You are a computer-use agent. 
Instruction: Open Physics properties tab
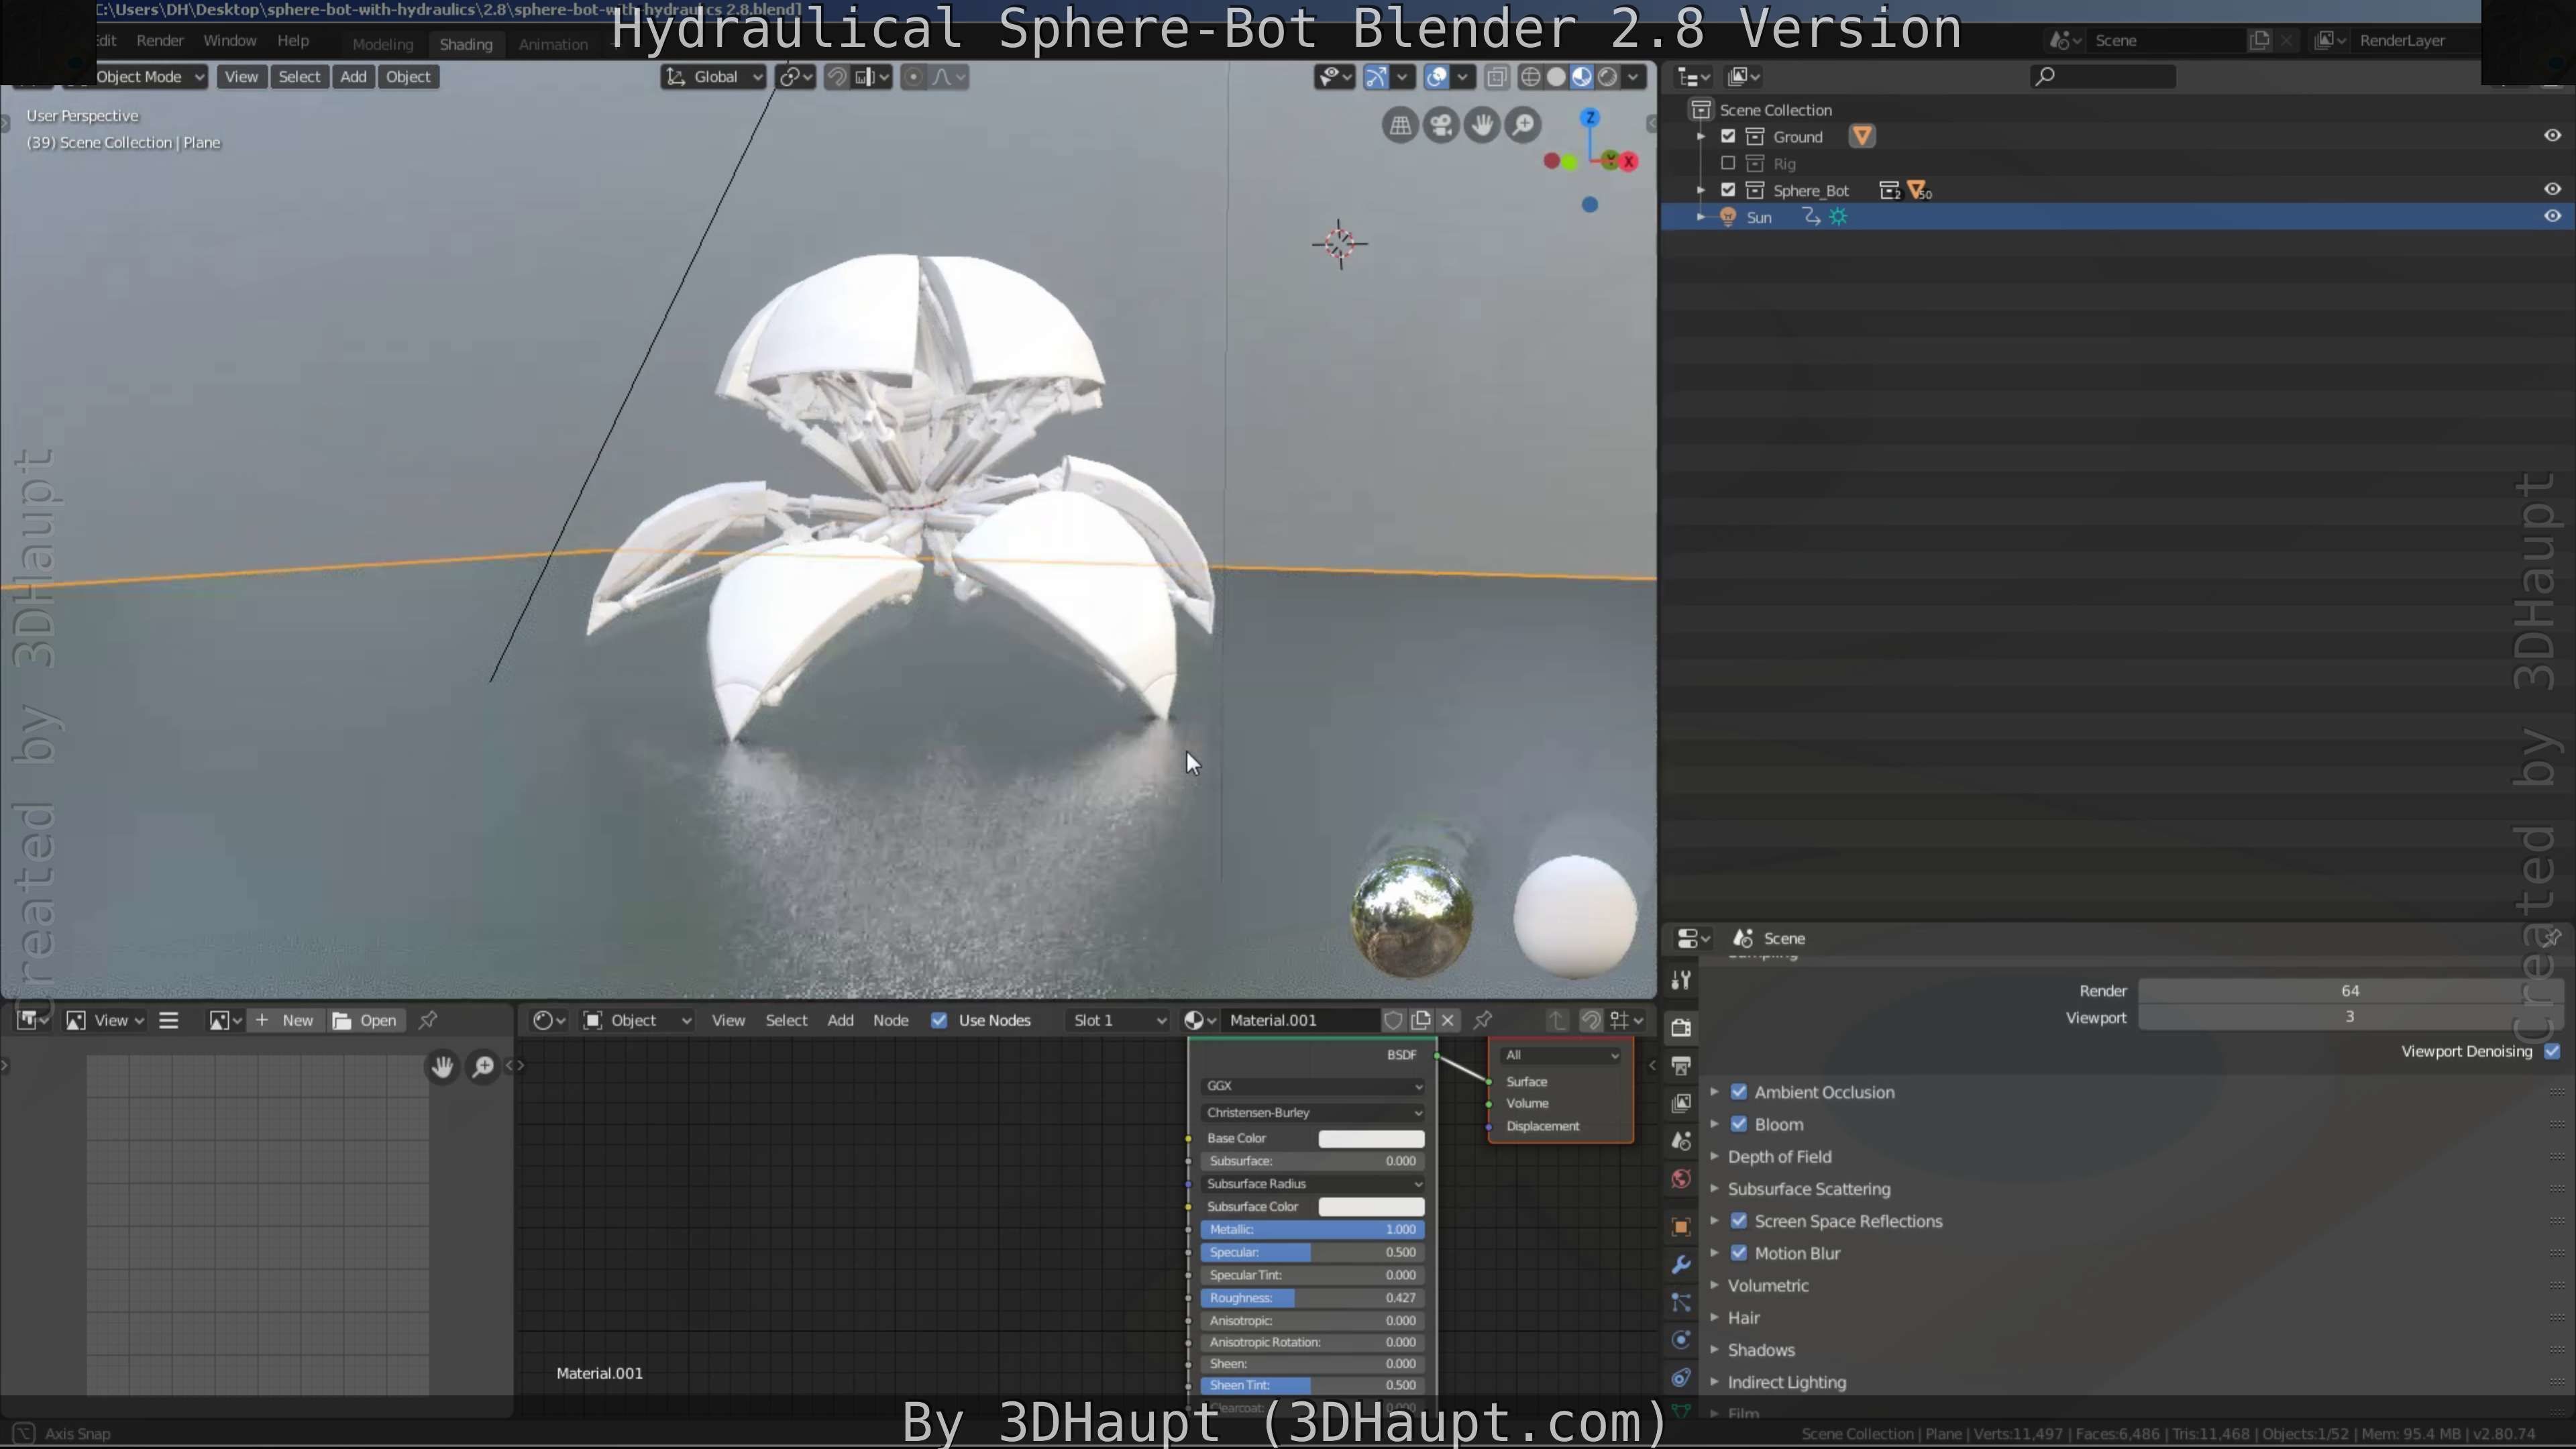coord(1681,1340)
